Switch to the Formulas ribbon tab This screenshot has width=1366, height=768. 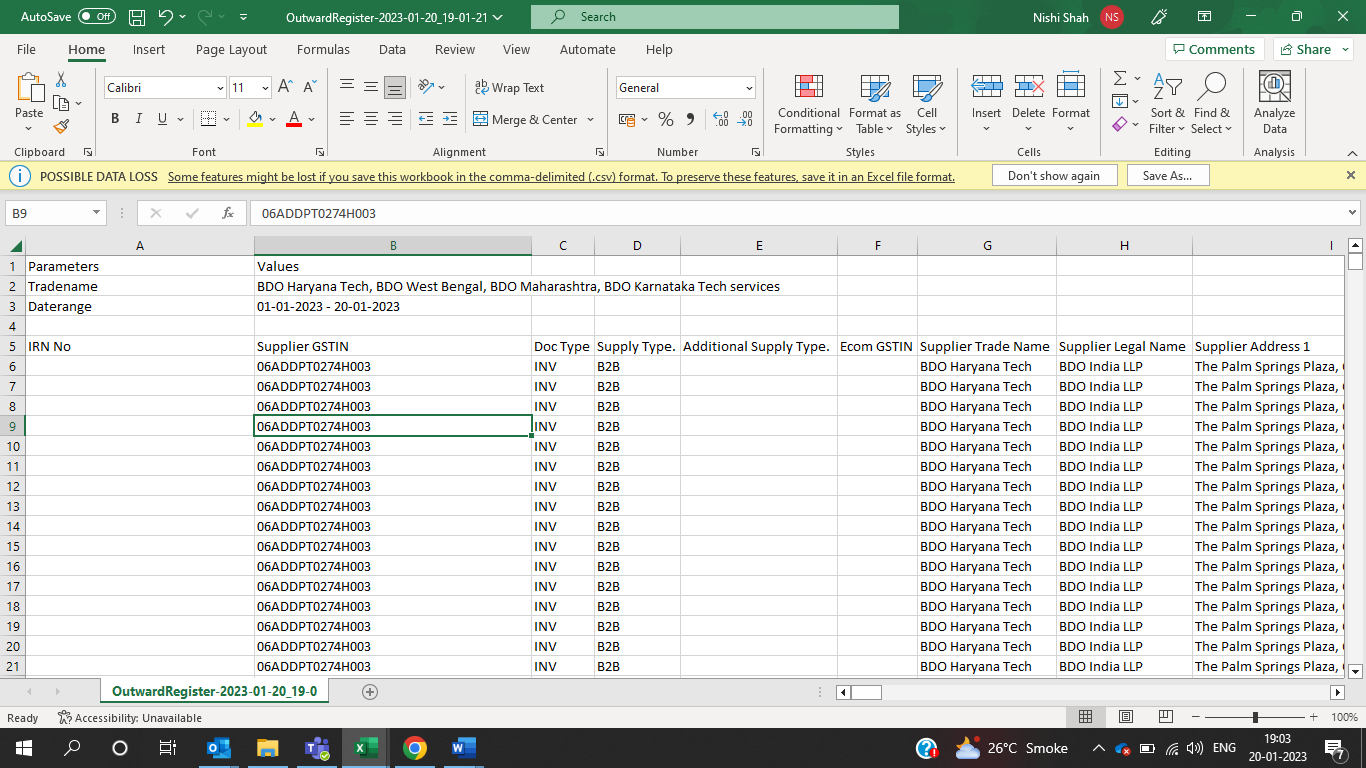point(323,49)
